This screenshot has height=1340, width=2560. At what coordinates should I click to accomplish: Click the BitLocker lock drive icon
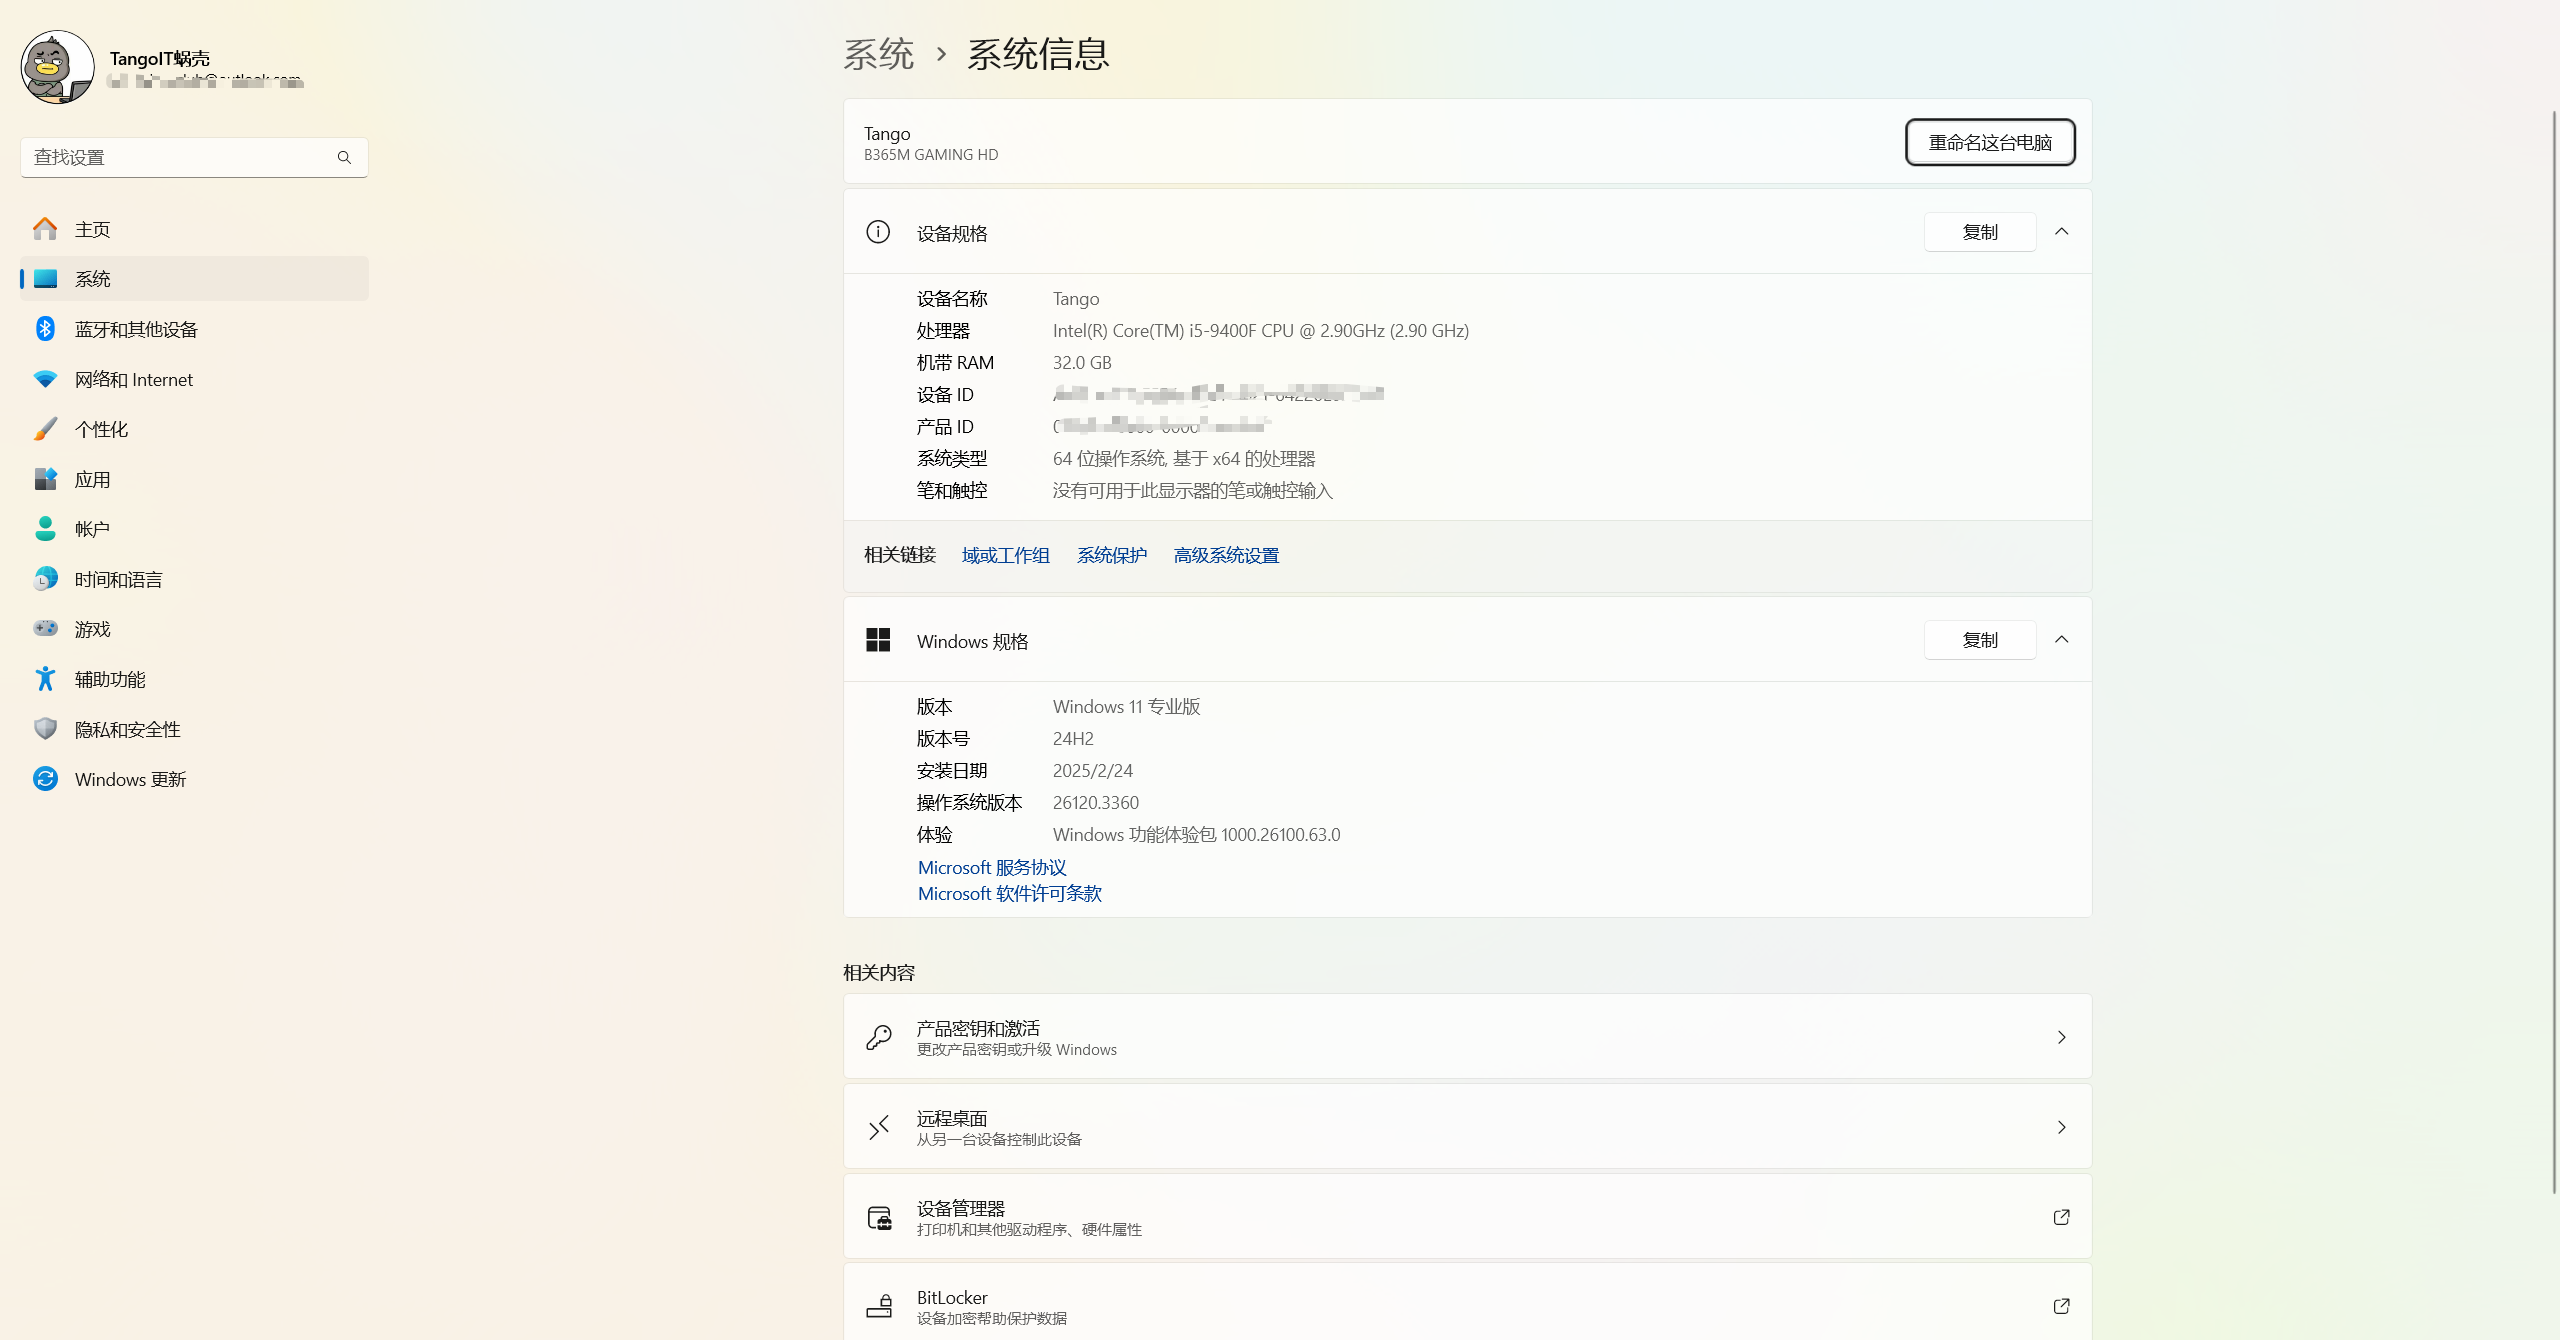[x=878, y=1306]
